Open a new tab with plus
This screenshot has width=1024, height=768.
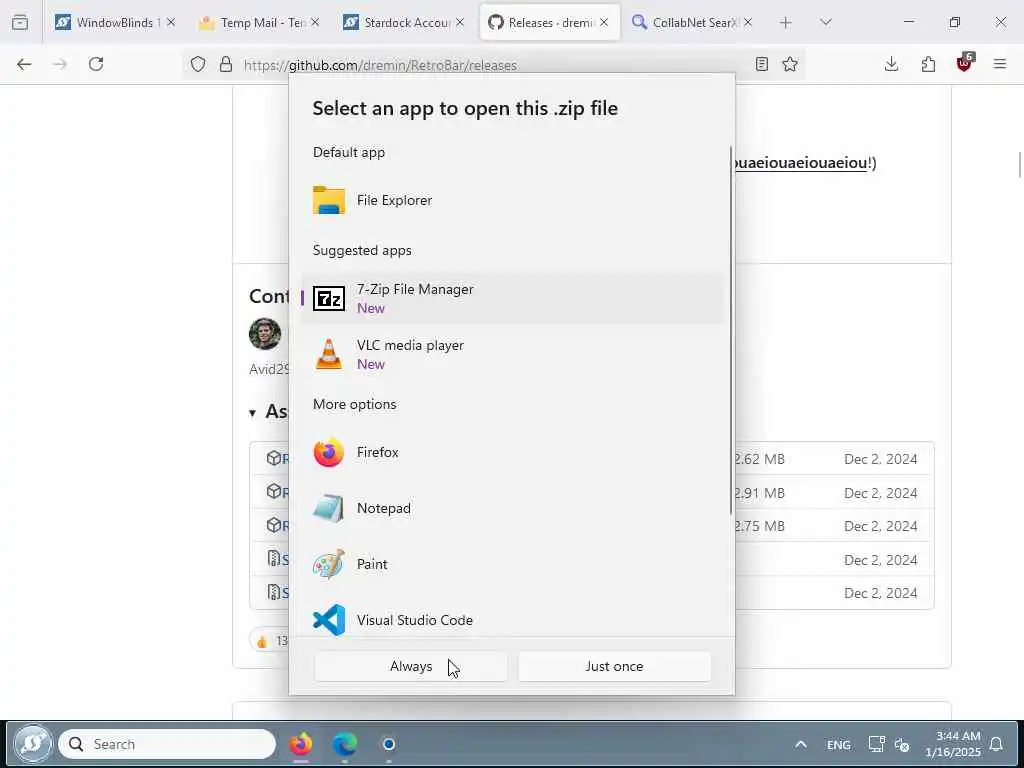786,22
